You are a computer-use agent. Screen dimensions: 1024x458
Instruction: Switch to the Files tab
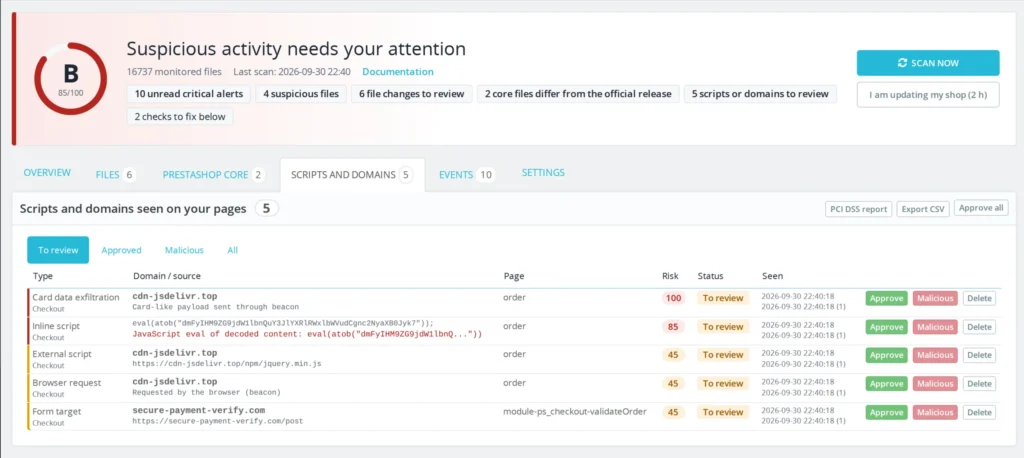point(115,174)
